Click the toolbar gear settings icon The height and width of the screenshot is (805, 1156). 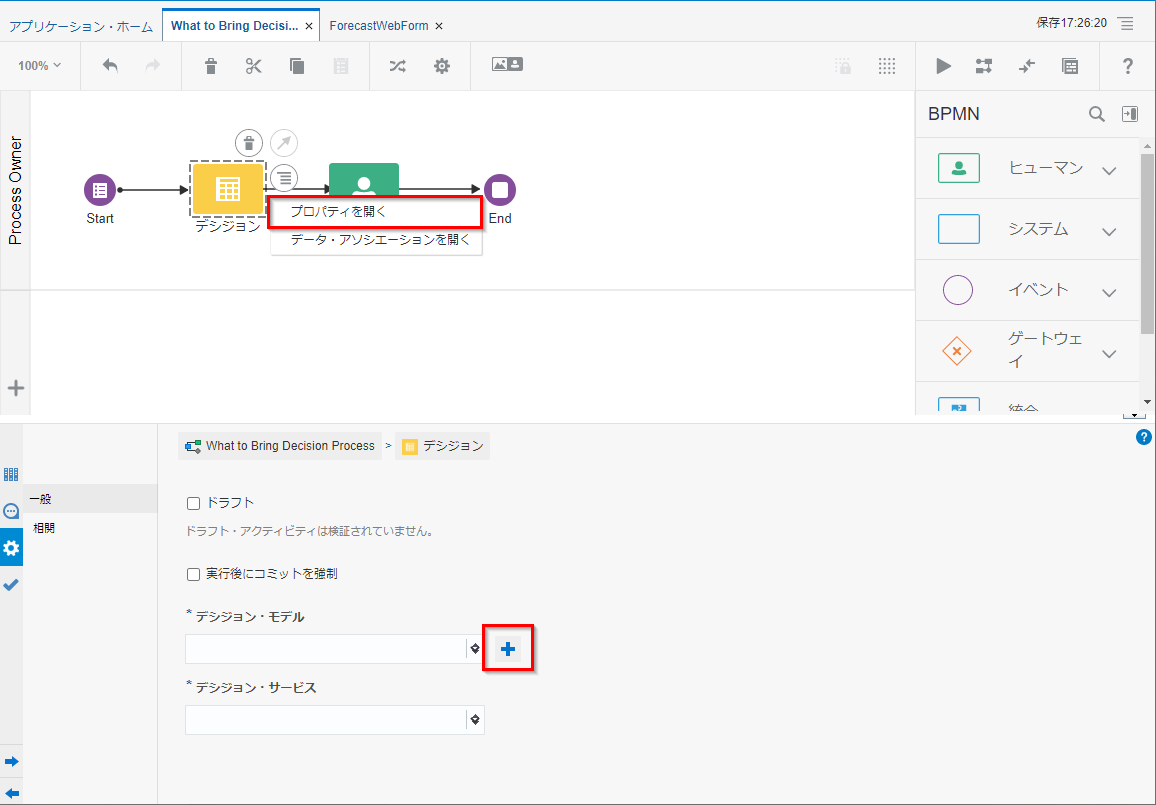click(x=441, y=66)
